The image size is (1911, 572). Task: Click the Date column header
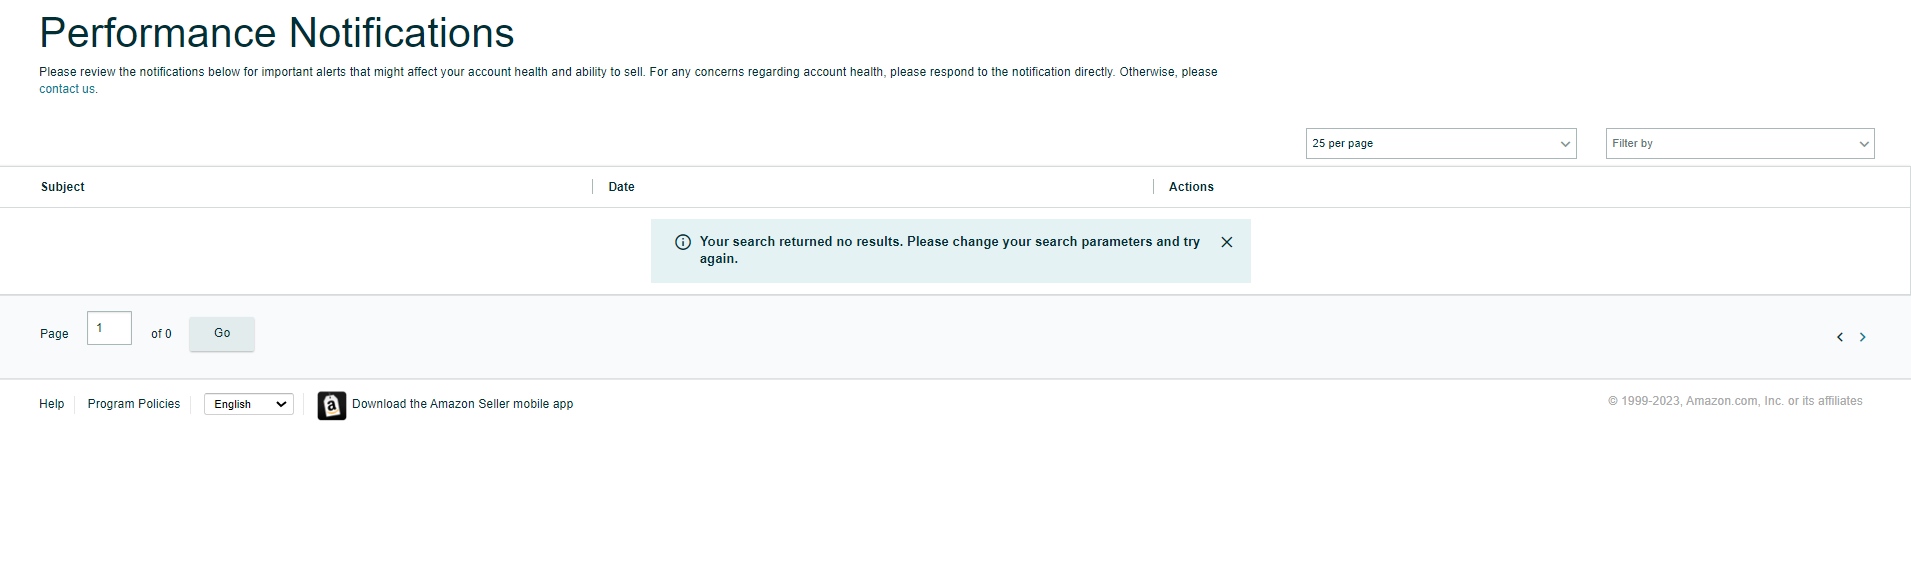(621, 187)
